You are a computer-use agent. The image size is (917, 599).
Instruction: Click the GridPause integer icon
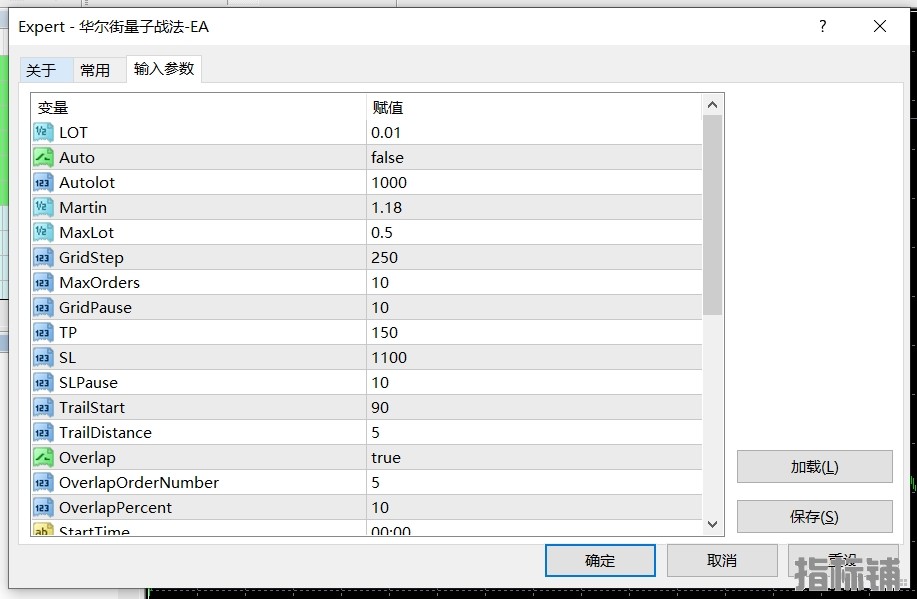[43, 308]
